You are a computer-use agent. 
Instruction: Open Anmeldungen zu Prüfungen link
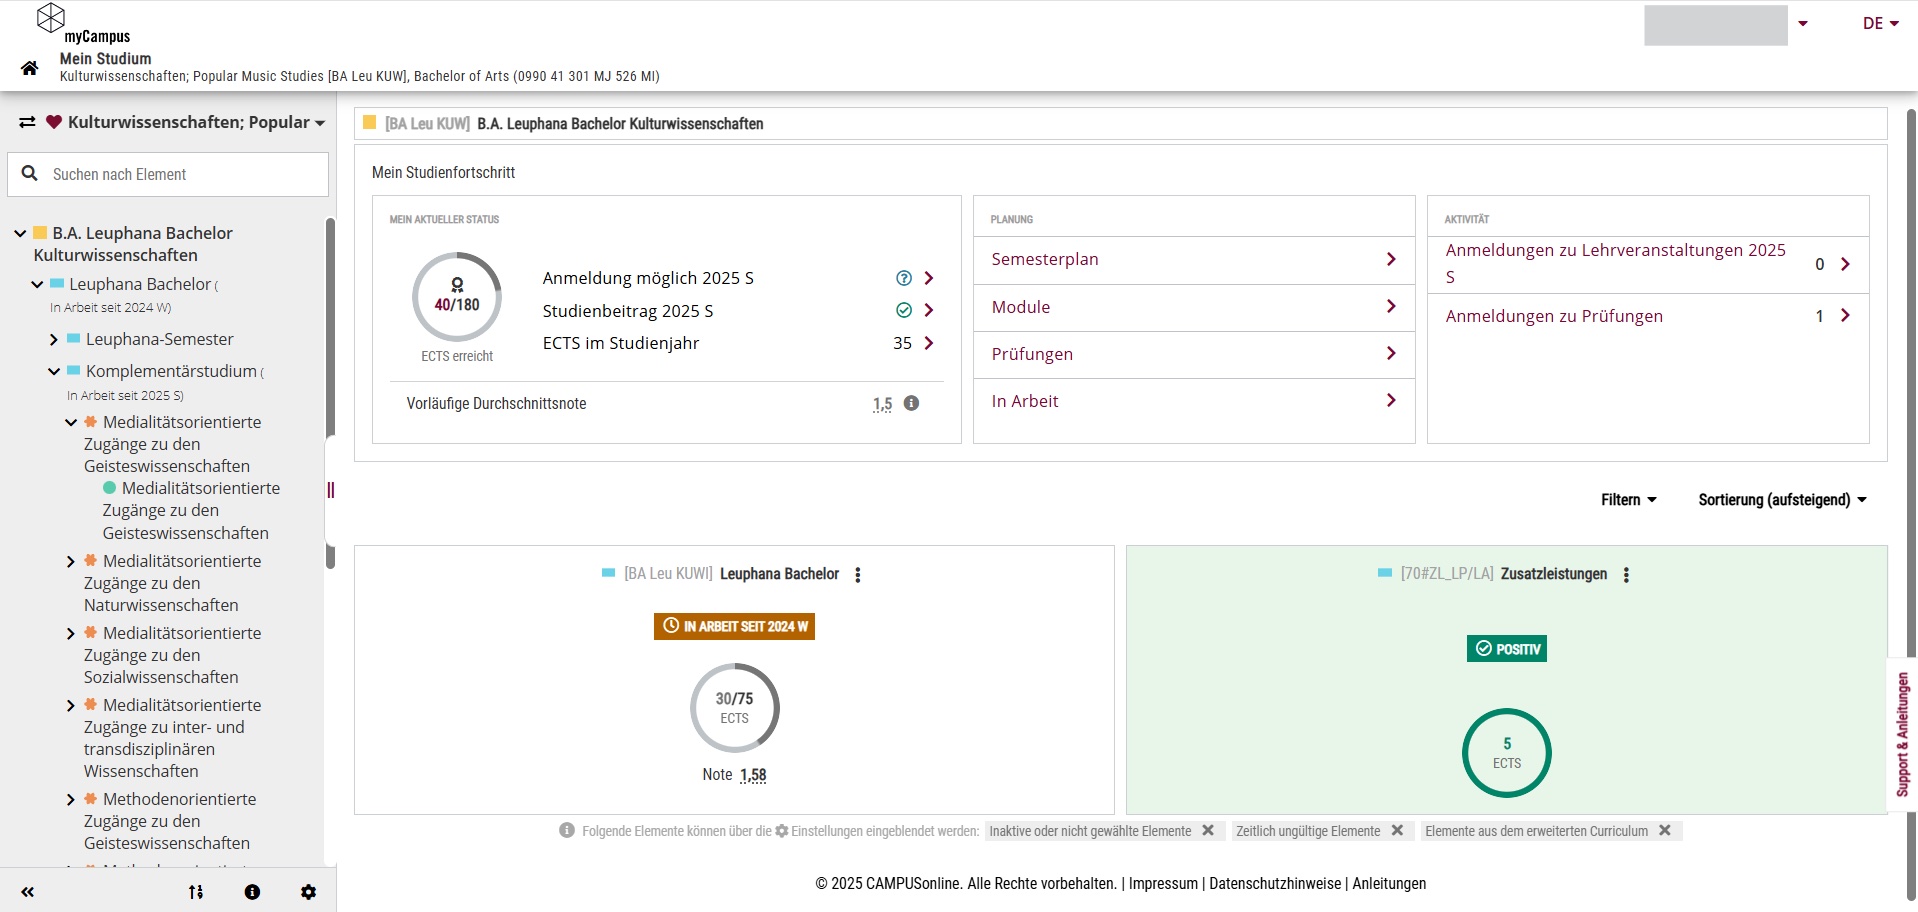[x=1553, y=316]
